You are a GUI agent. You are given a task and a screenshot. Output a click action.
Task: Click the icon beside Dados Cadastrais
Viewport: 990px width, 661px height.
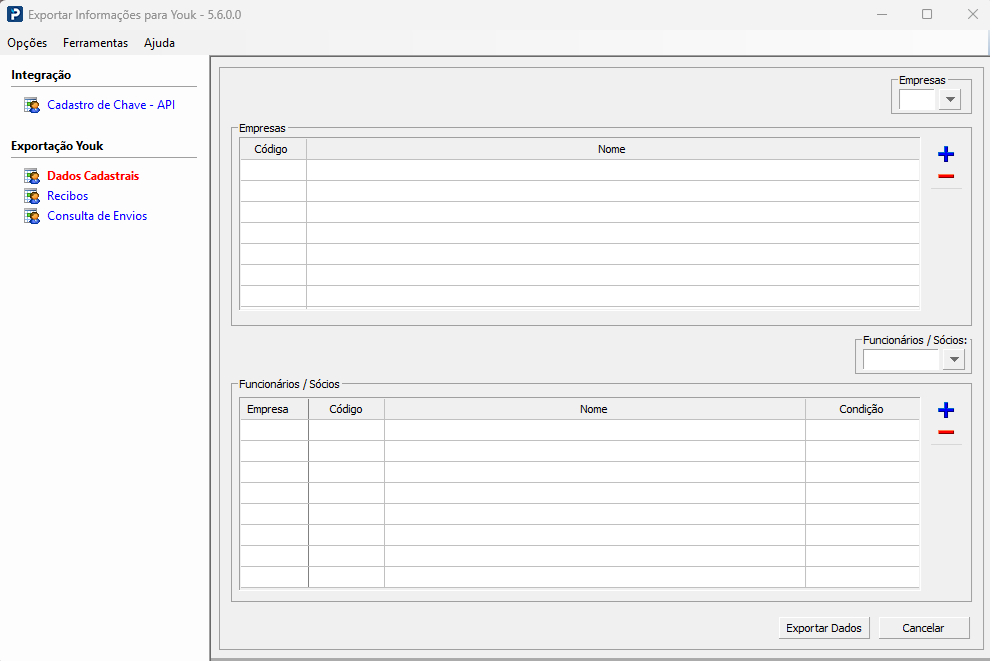[x=32, y=176]
